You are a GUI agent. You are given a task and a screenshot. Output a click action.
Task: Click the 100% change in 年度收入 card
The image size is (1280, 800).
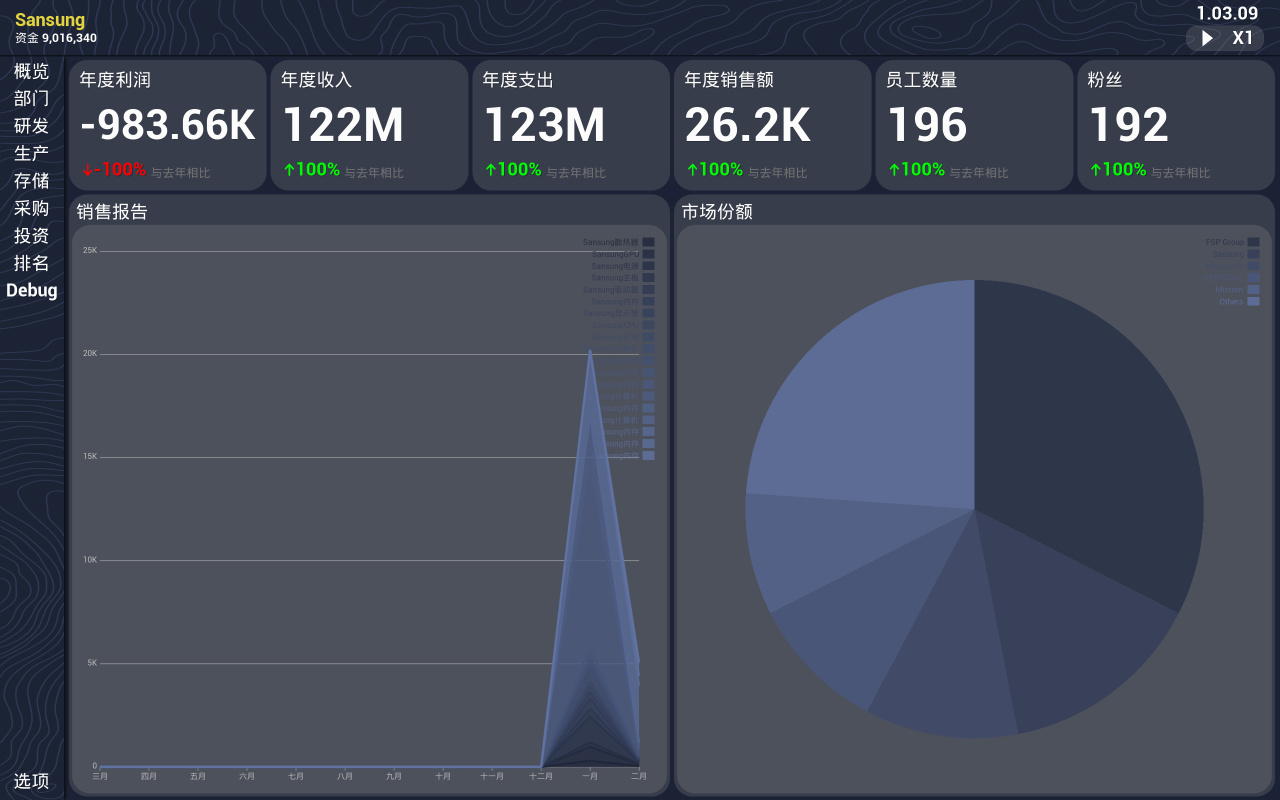click(x=318, y=170)
